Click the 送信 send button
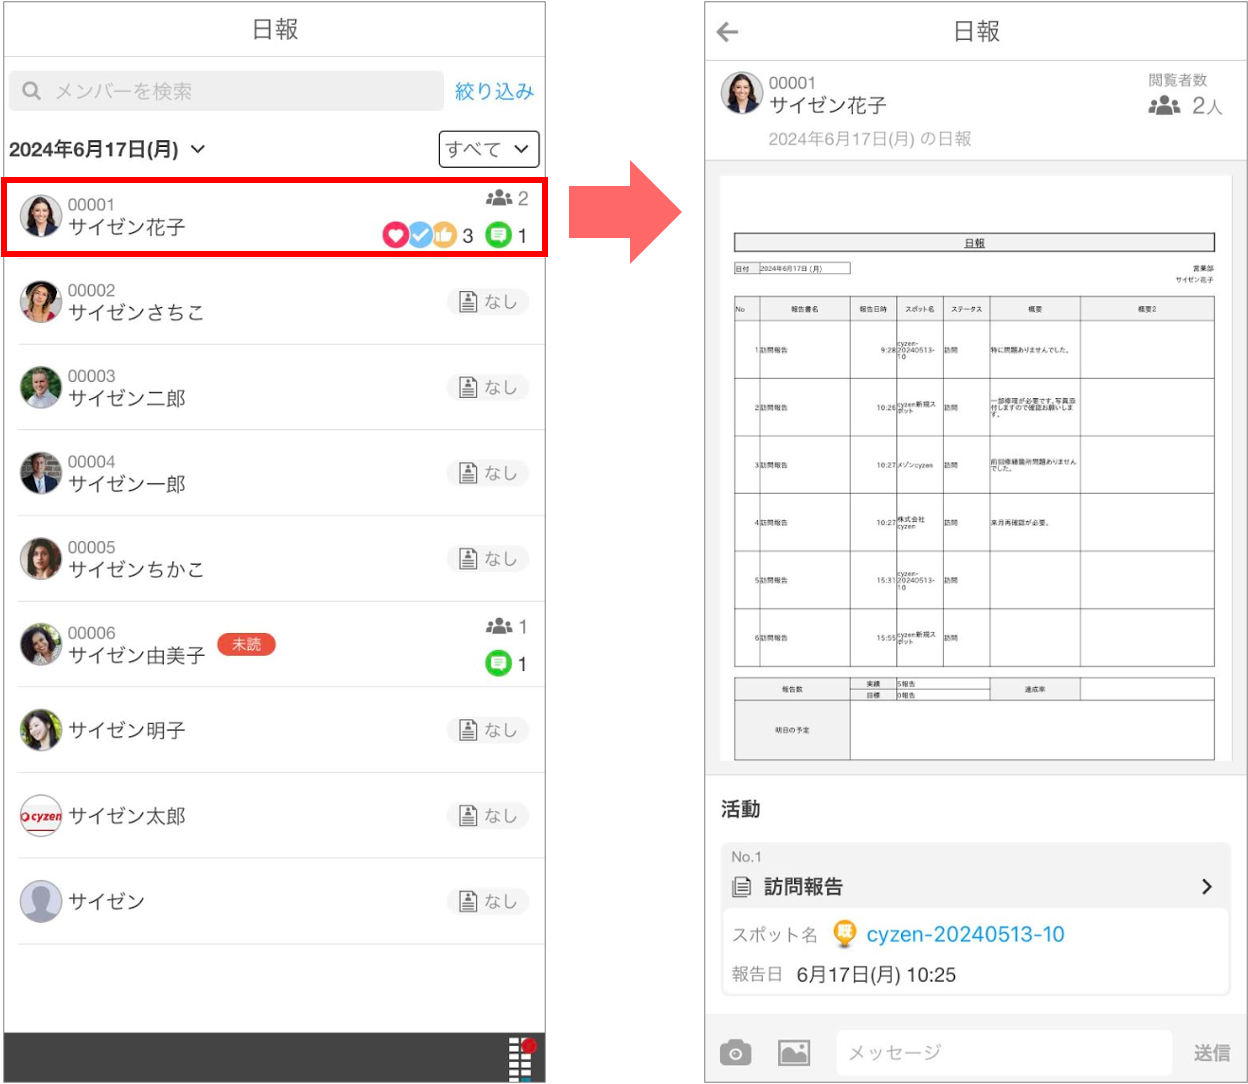The width and height of the screenshot is (1248, 1084). [x=1211, y=1052]
